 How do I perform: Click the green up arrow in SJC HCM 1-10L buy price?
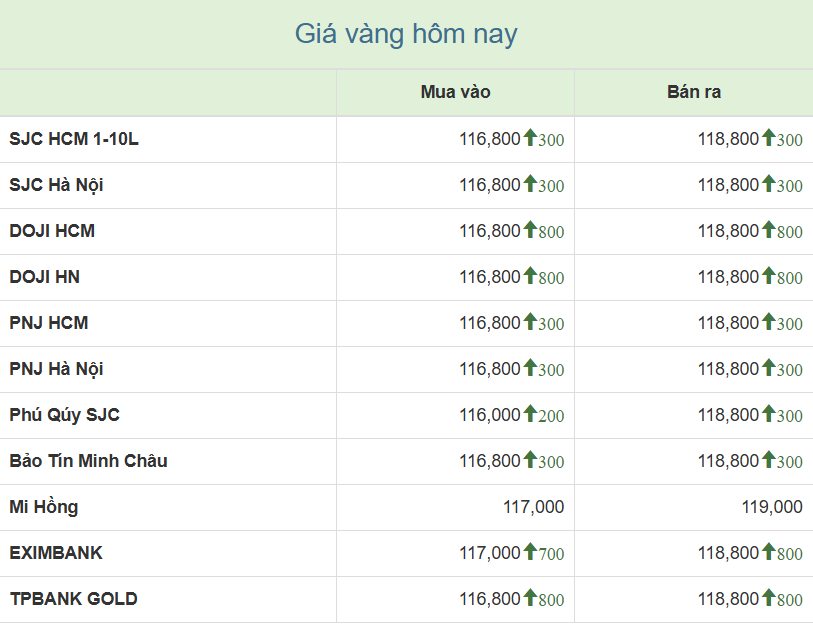pyautogui.click(x=530, y=138)
